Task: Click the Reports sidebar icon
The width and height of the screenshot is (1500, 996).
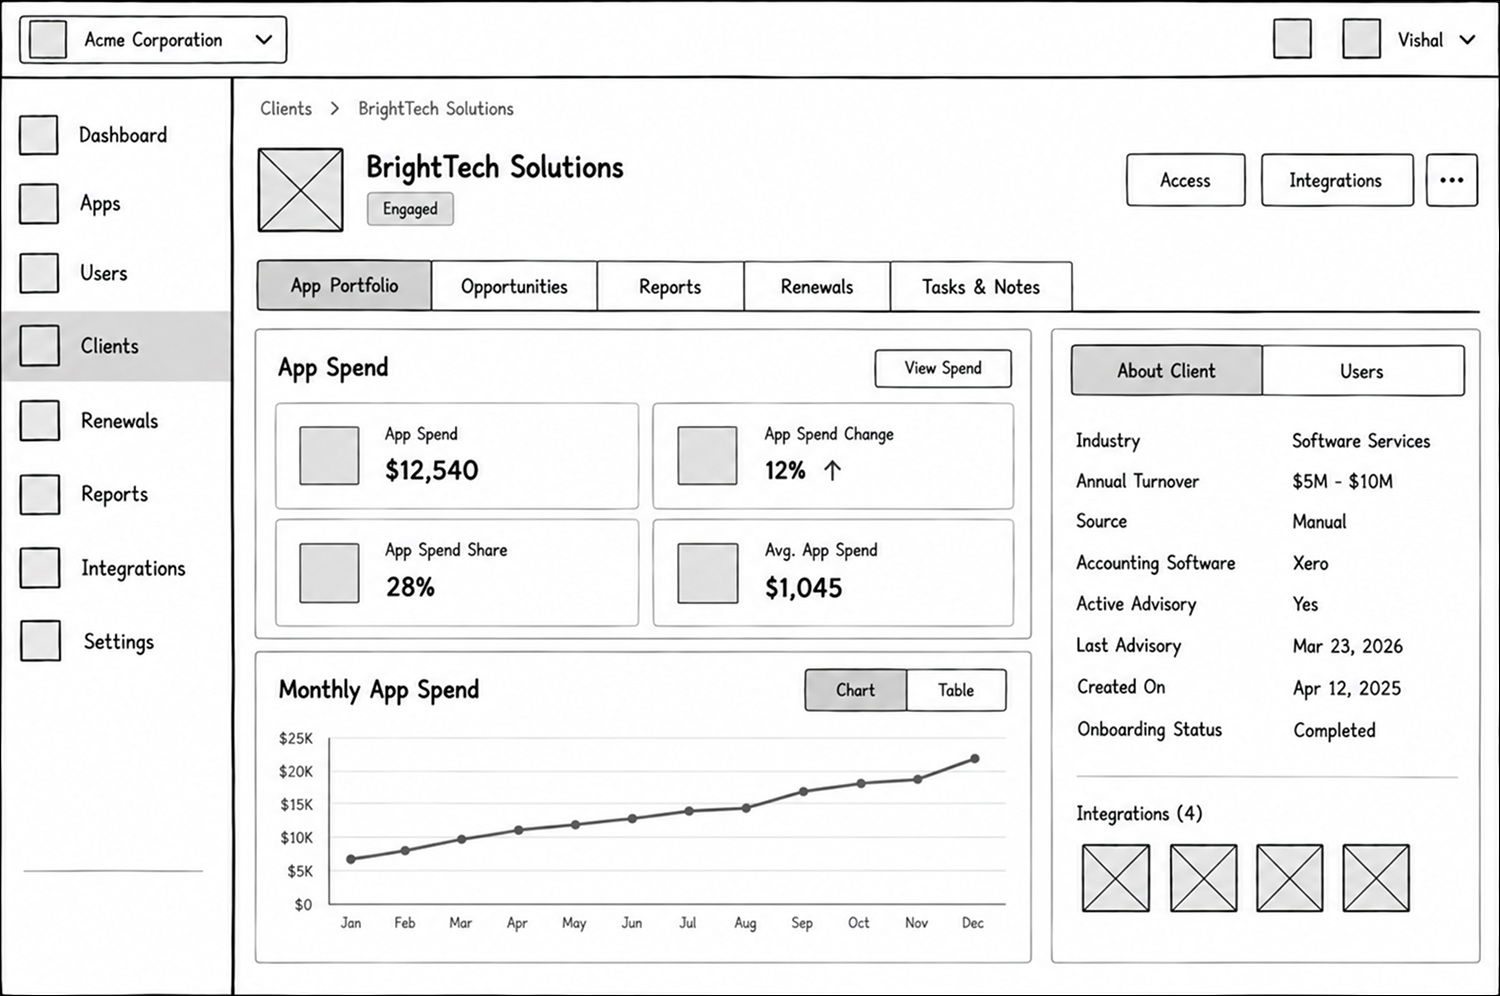Action: pos(39,494)
